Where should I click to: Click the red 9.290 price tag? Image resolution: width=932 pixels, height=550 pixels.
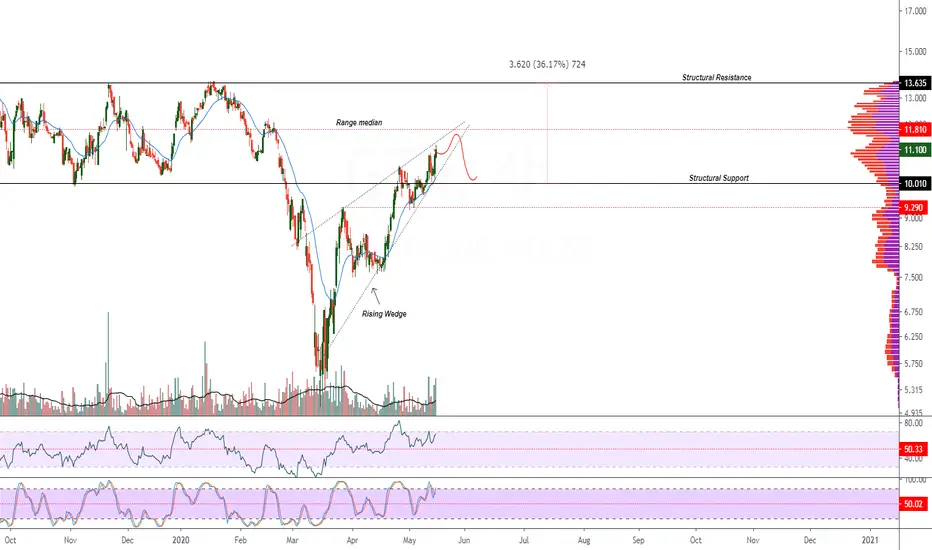tap(913, 208)
